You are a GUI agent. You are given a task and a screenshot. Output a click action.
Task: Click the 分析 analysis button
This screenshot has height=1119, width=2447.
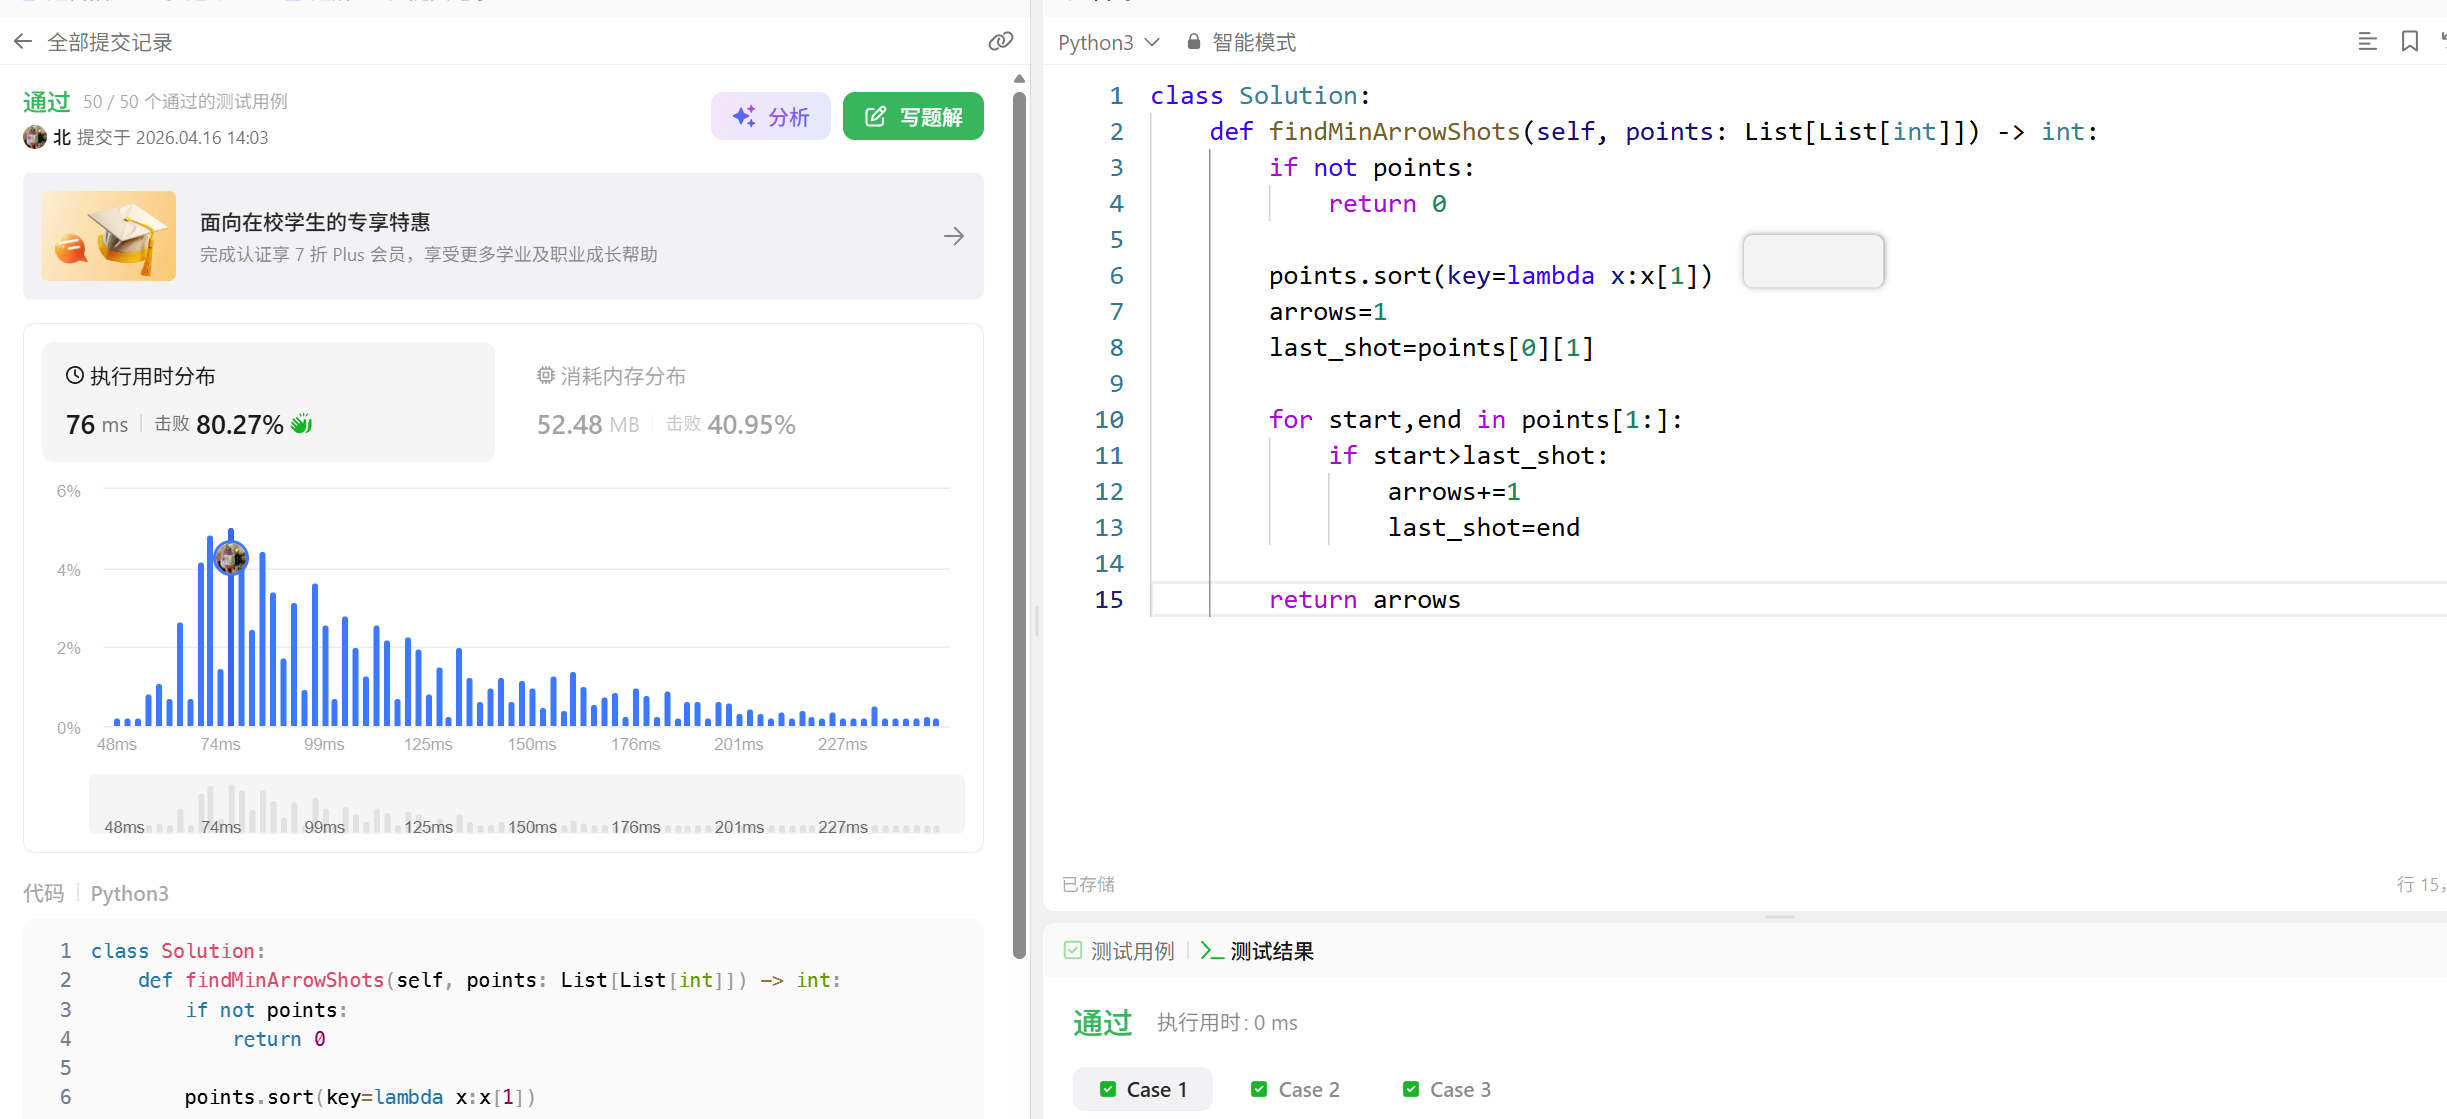(x=770, y=117)
